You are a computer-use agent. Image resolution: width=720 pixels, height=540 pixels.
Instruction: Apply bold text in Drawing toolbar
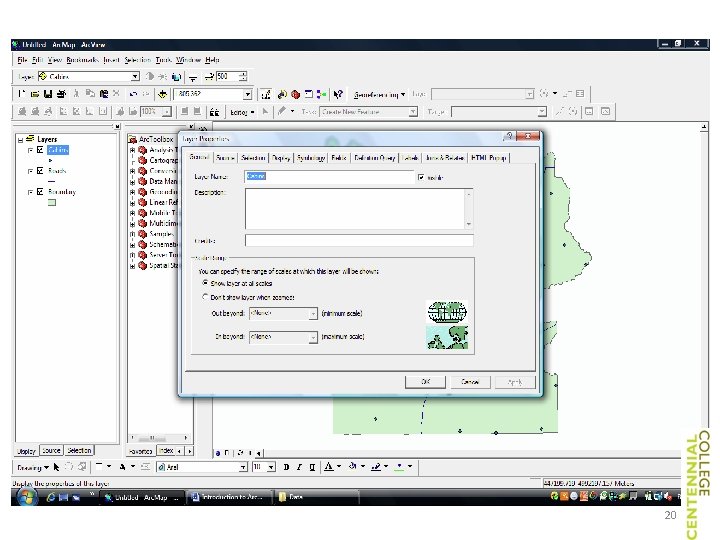286,467
